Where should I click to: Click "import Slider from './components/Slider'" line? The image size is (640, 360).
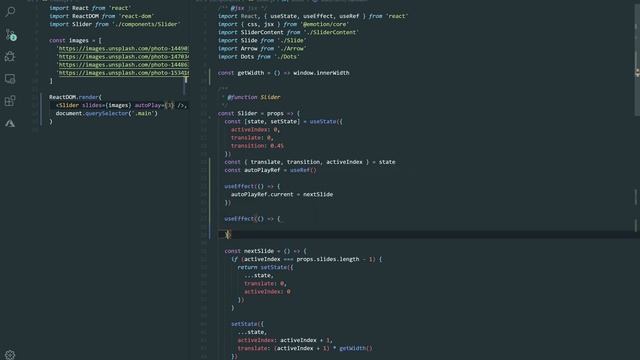(x=114, y=24)
